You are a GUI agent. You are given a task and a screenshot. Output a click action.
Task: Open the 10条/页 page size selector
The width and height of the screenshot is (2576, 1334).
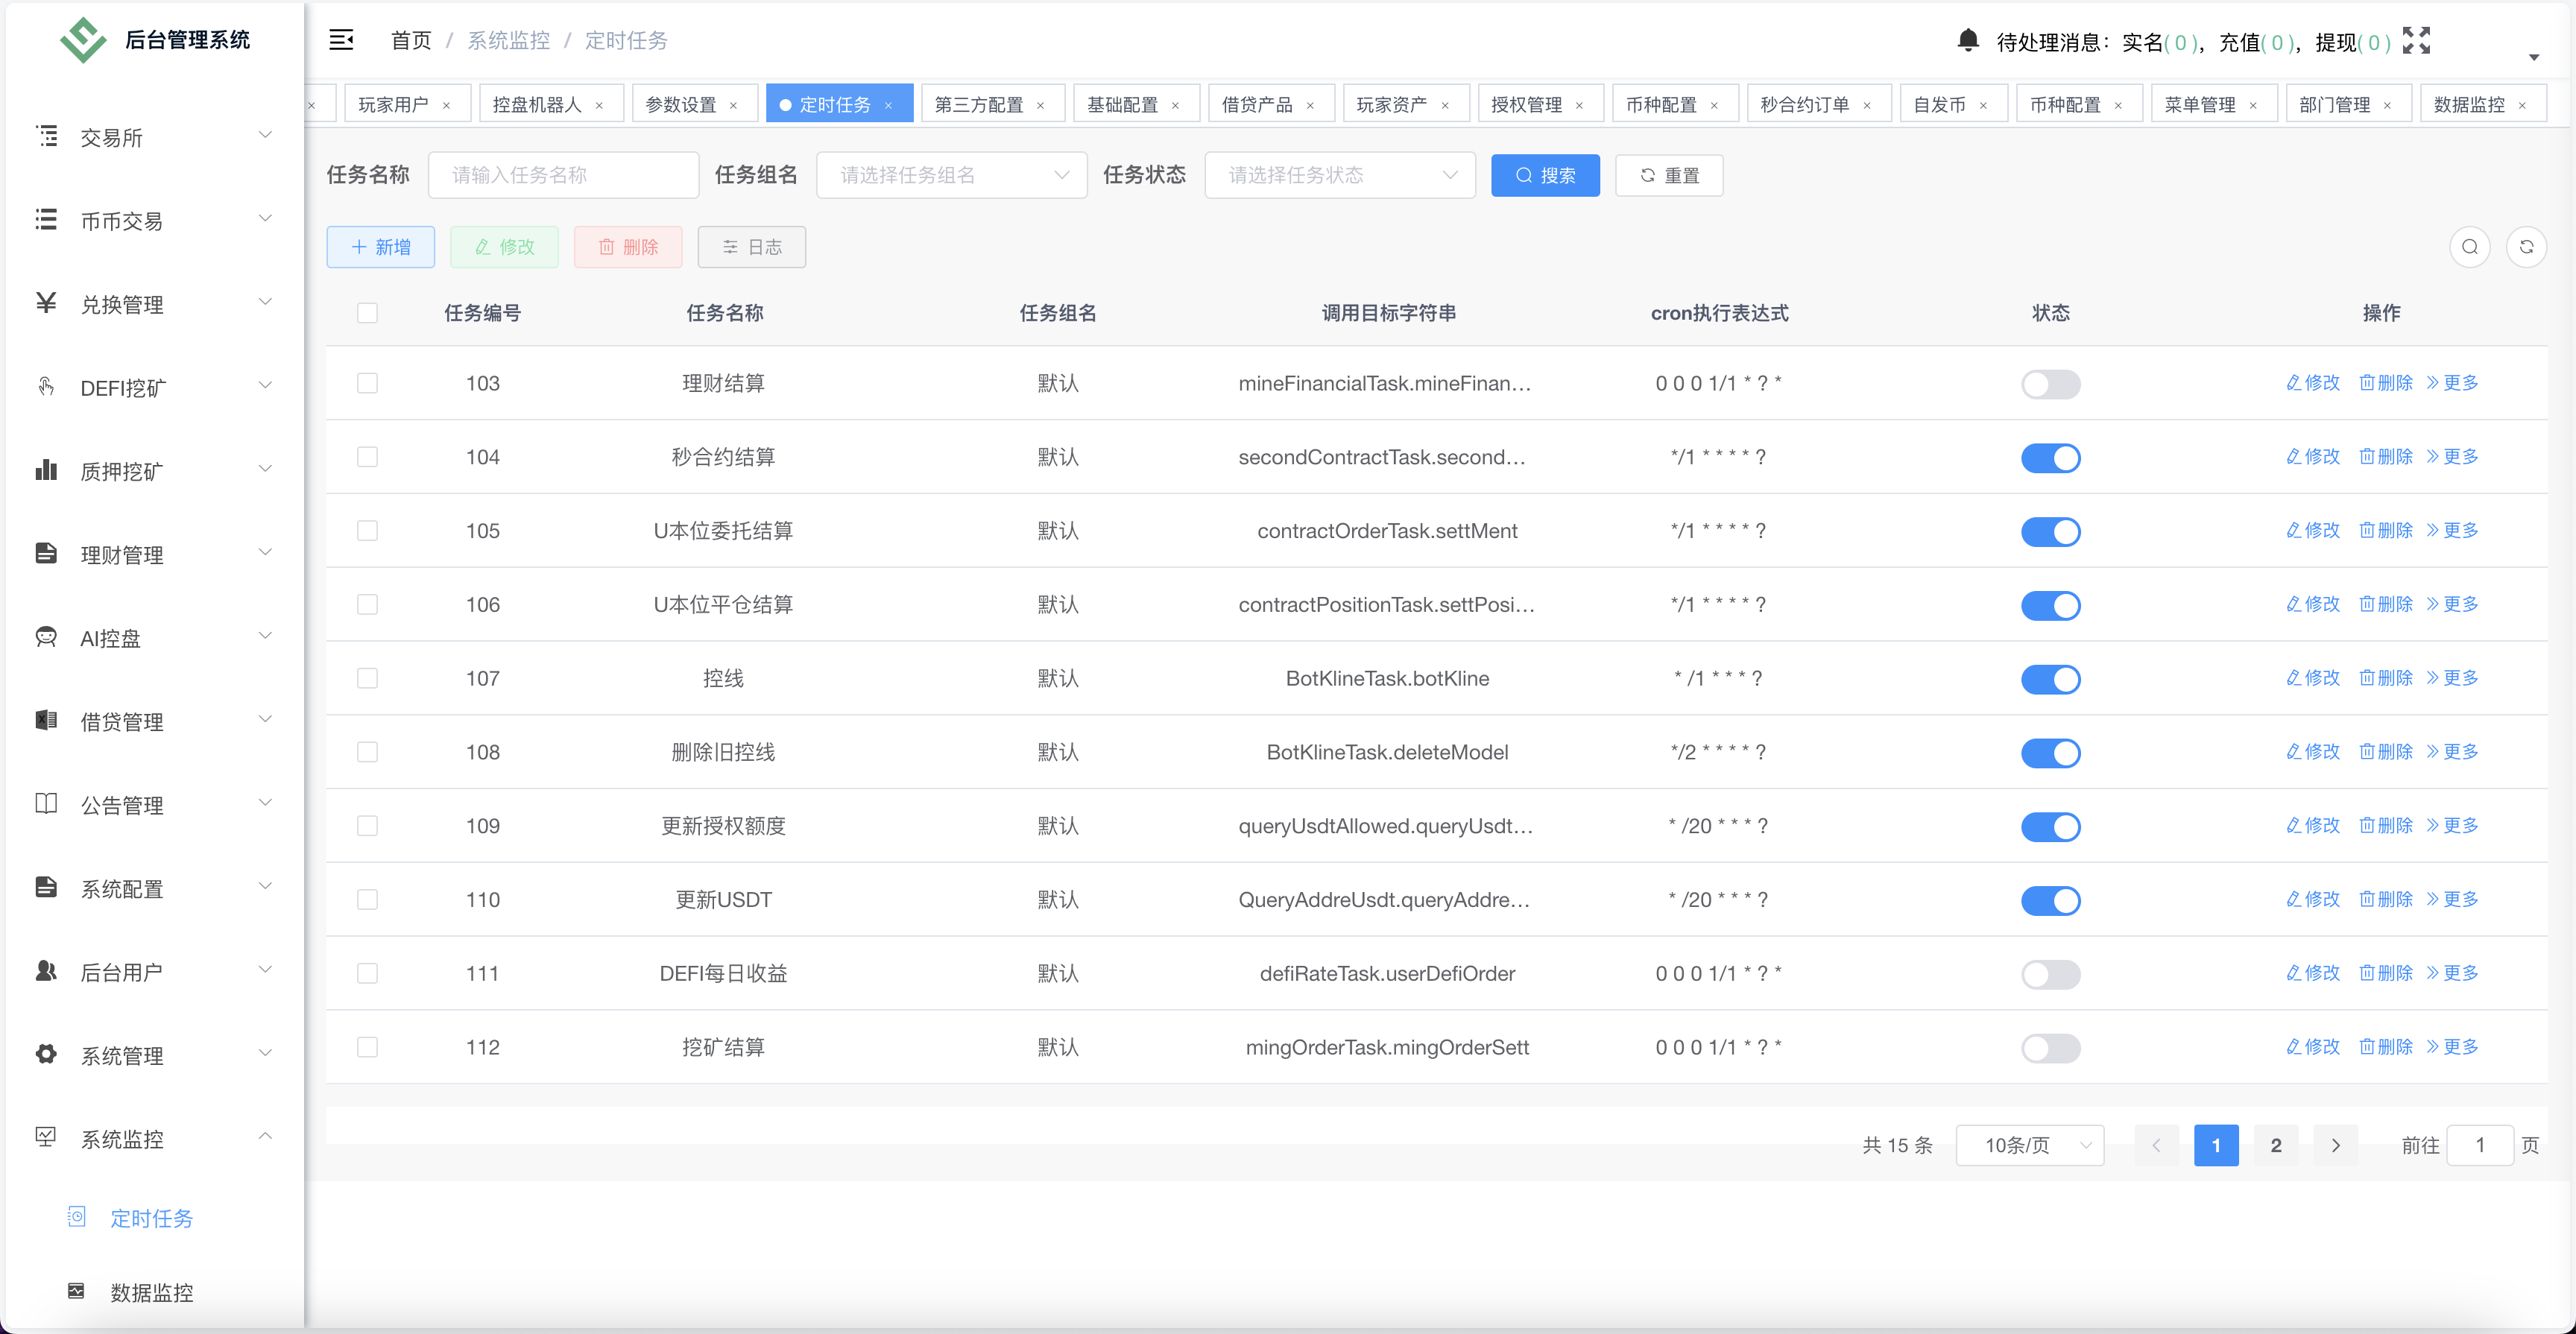(x=2030, y=1146)
